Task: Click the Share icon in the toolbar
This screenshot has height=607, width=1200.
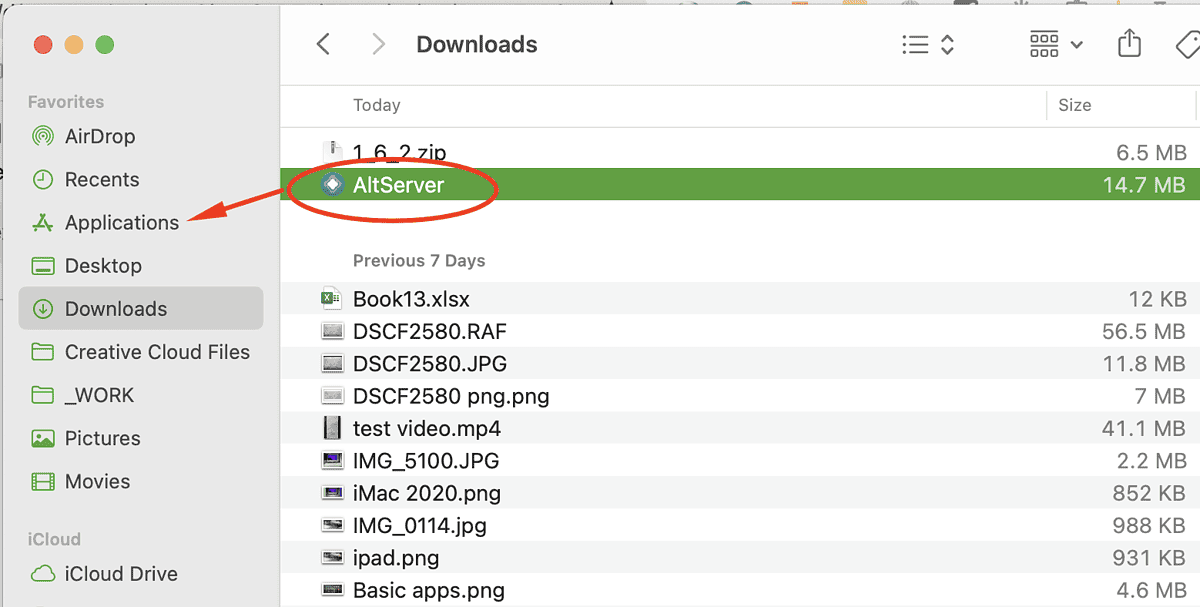Action: click(1129, 44)
